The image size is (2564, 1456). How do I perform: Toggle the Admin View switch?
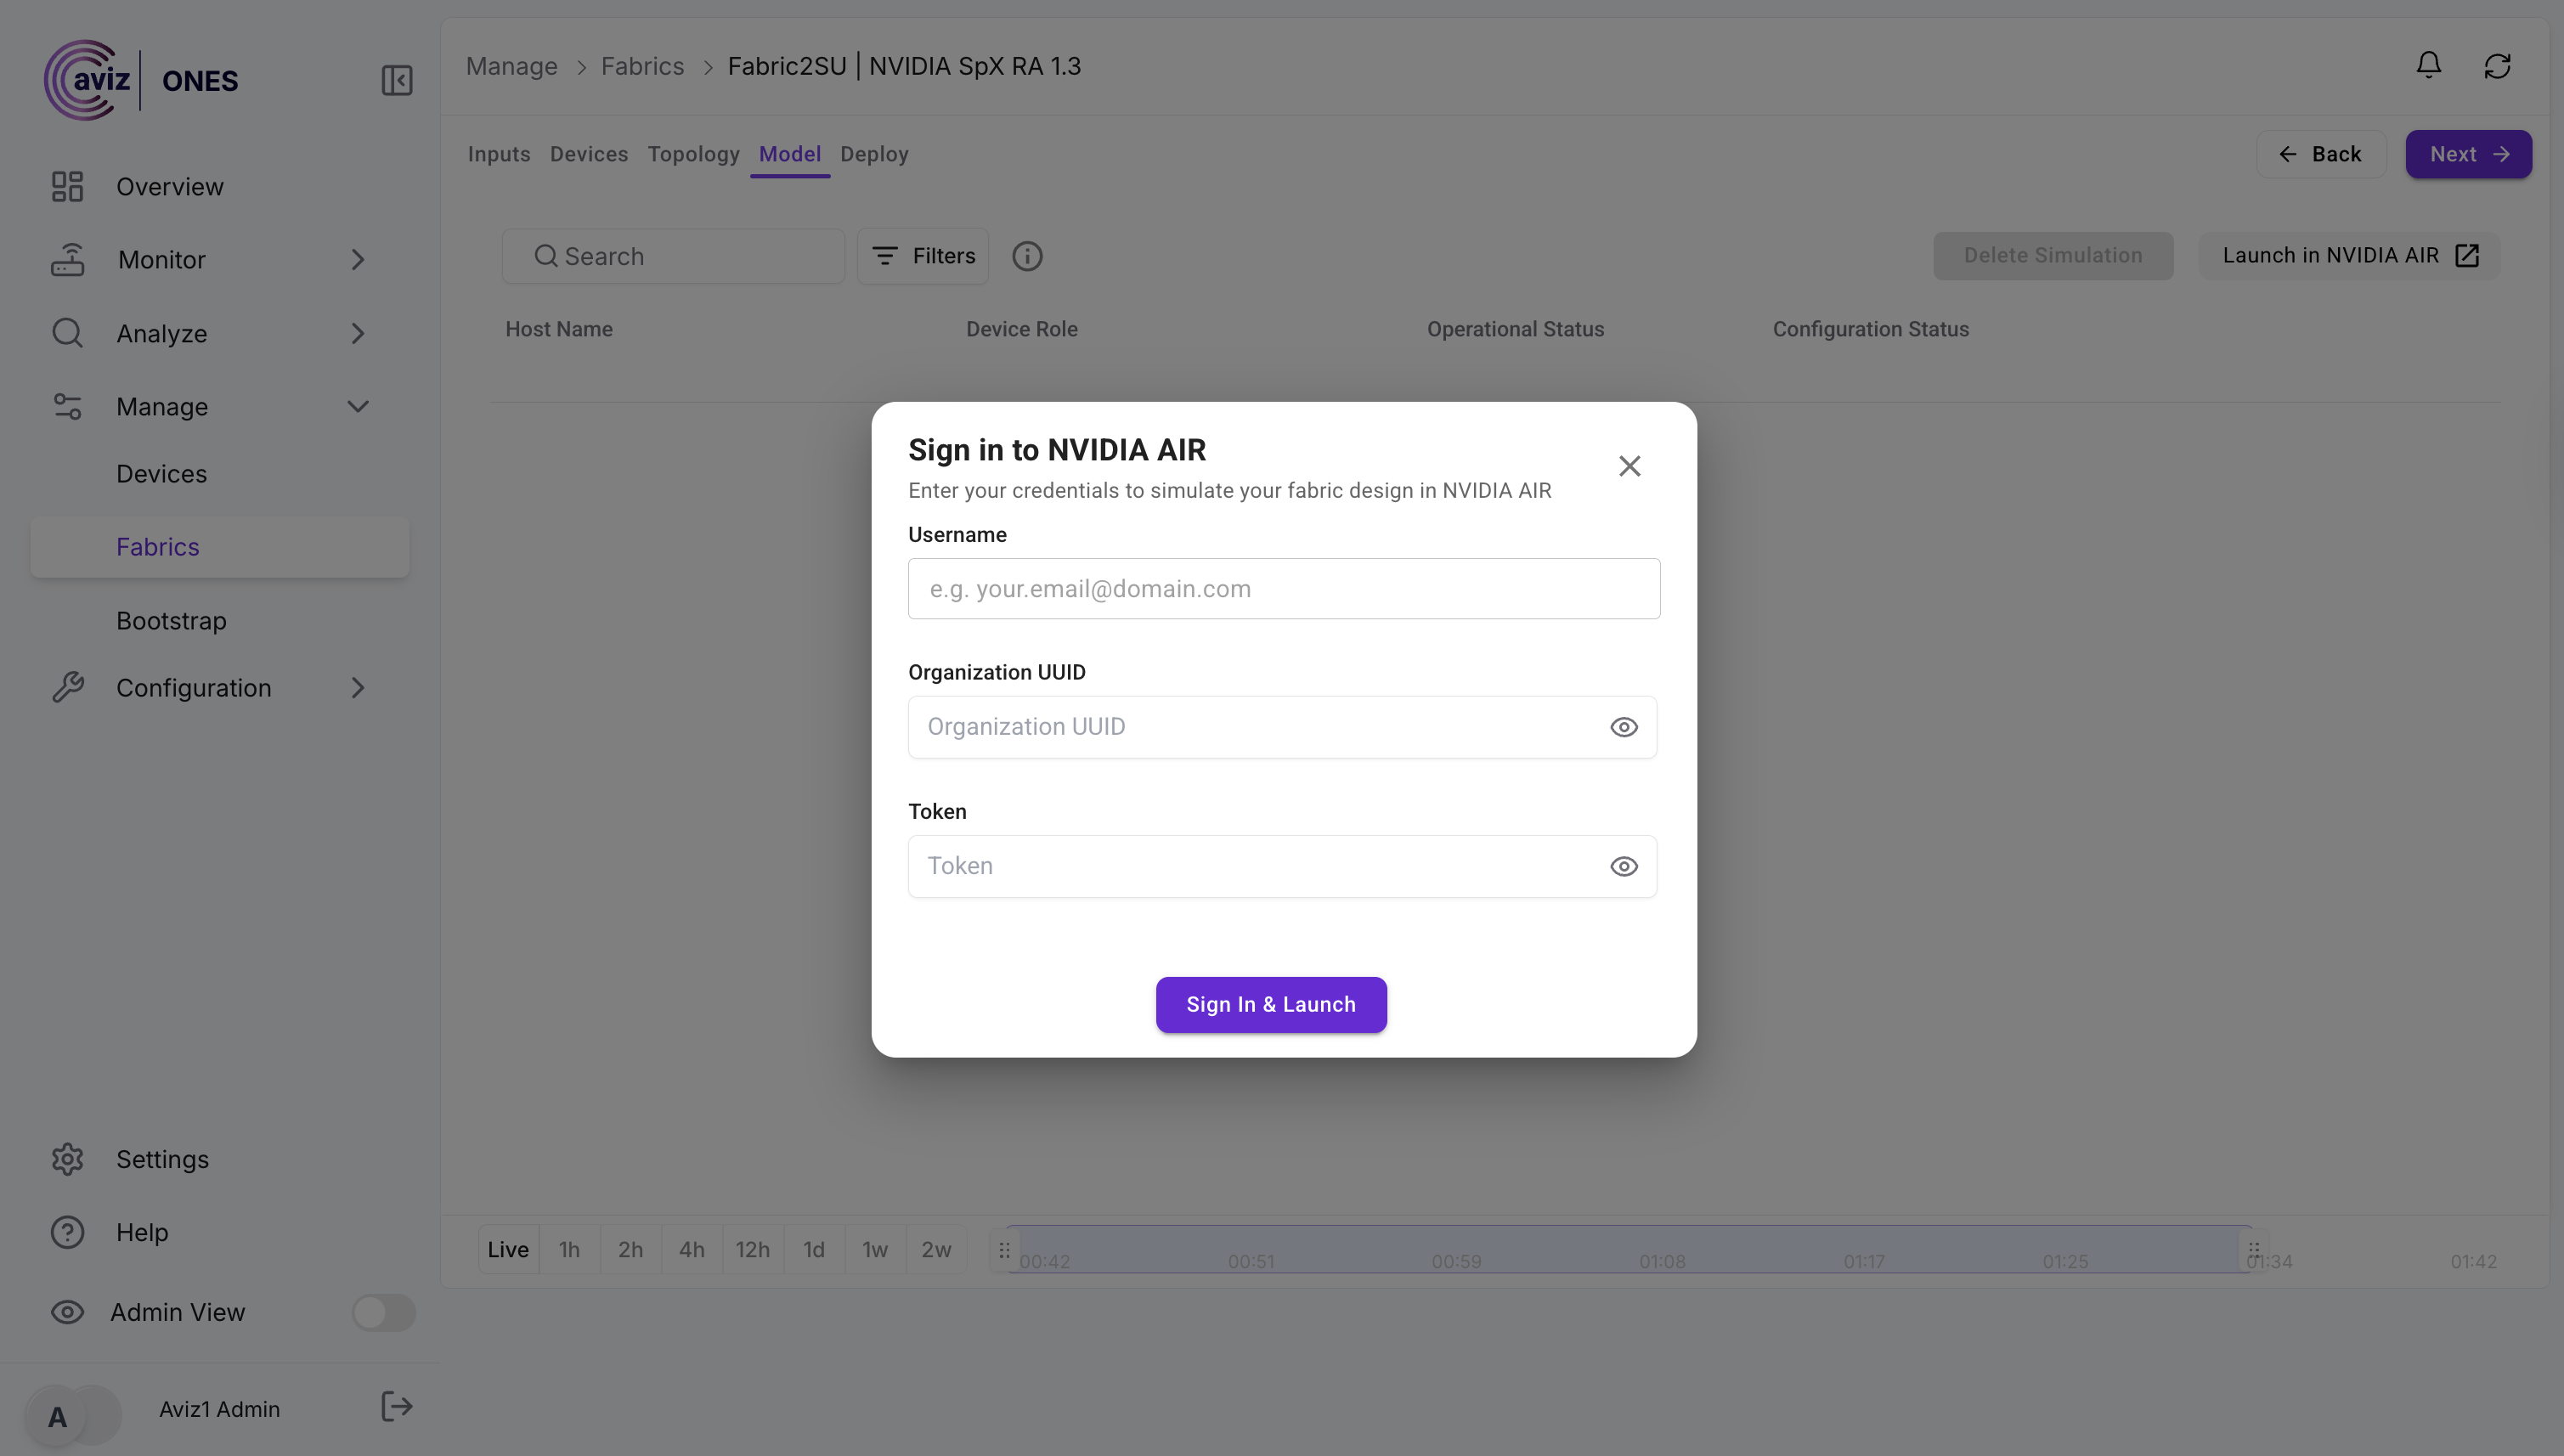pos(383,1312)
